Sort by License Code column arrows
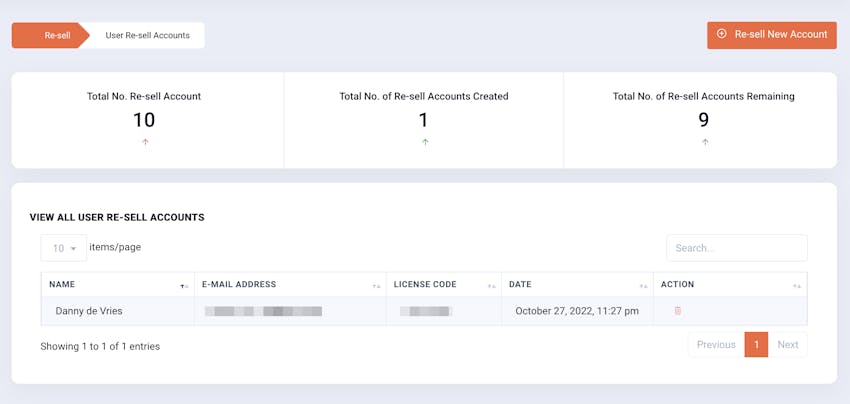The image size is (850, 404). [x=491, y=286]
